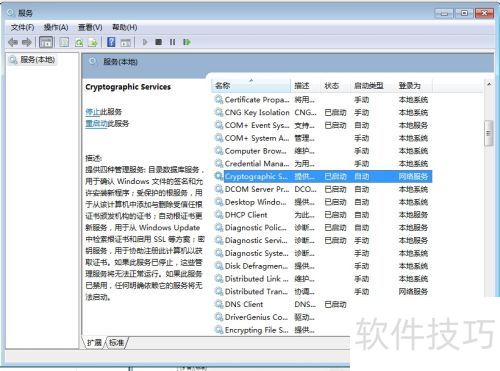The width and height of the screenshot is (500, 371).
Task: Sort by the 登录为 column header
Action: point(413,86)
